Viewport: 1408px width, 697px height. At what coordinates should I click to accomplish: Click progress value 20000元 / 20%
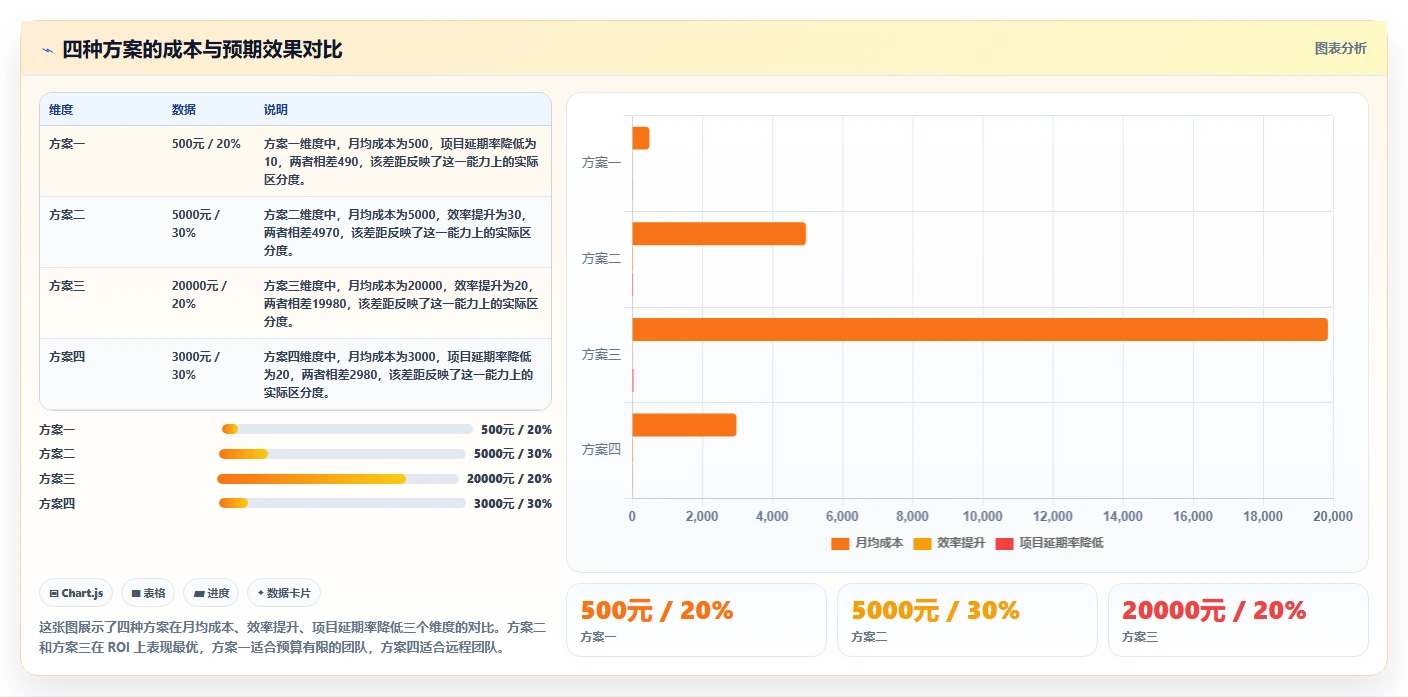tap(509, 479)
